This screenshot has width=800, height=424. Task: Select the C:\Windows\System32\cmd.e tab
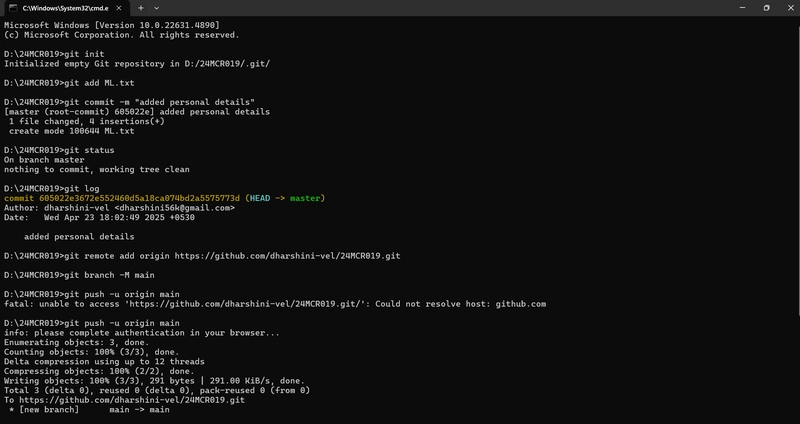click(x=65, y=8)
